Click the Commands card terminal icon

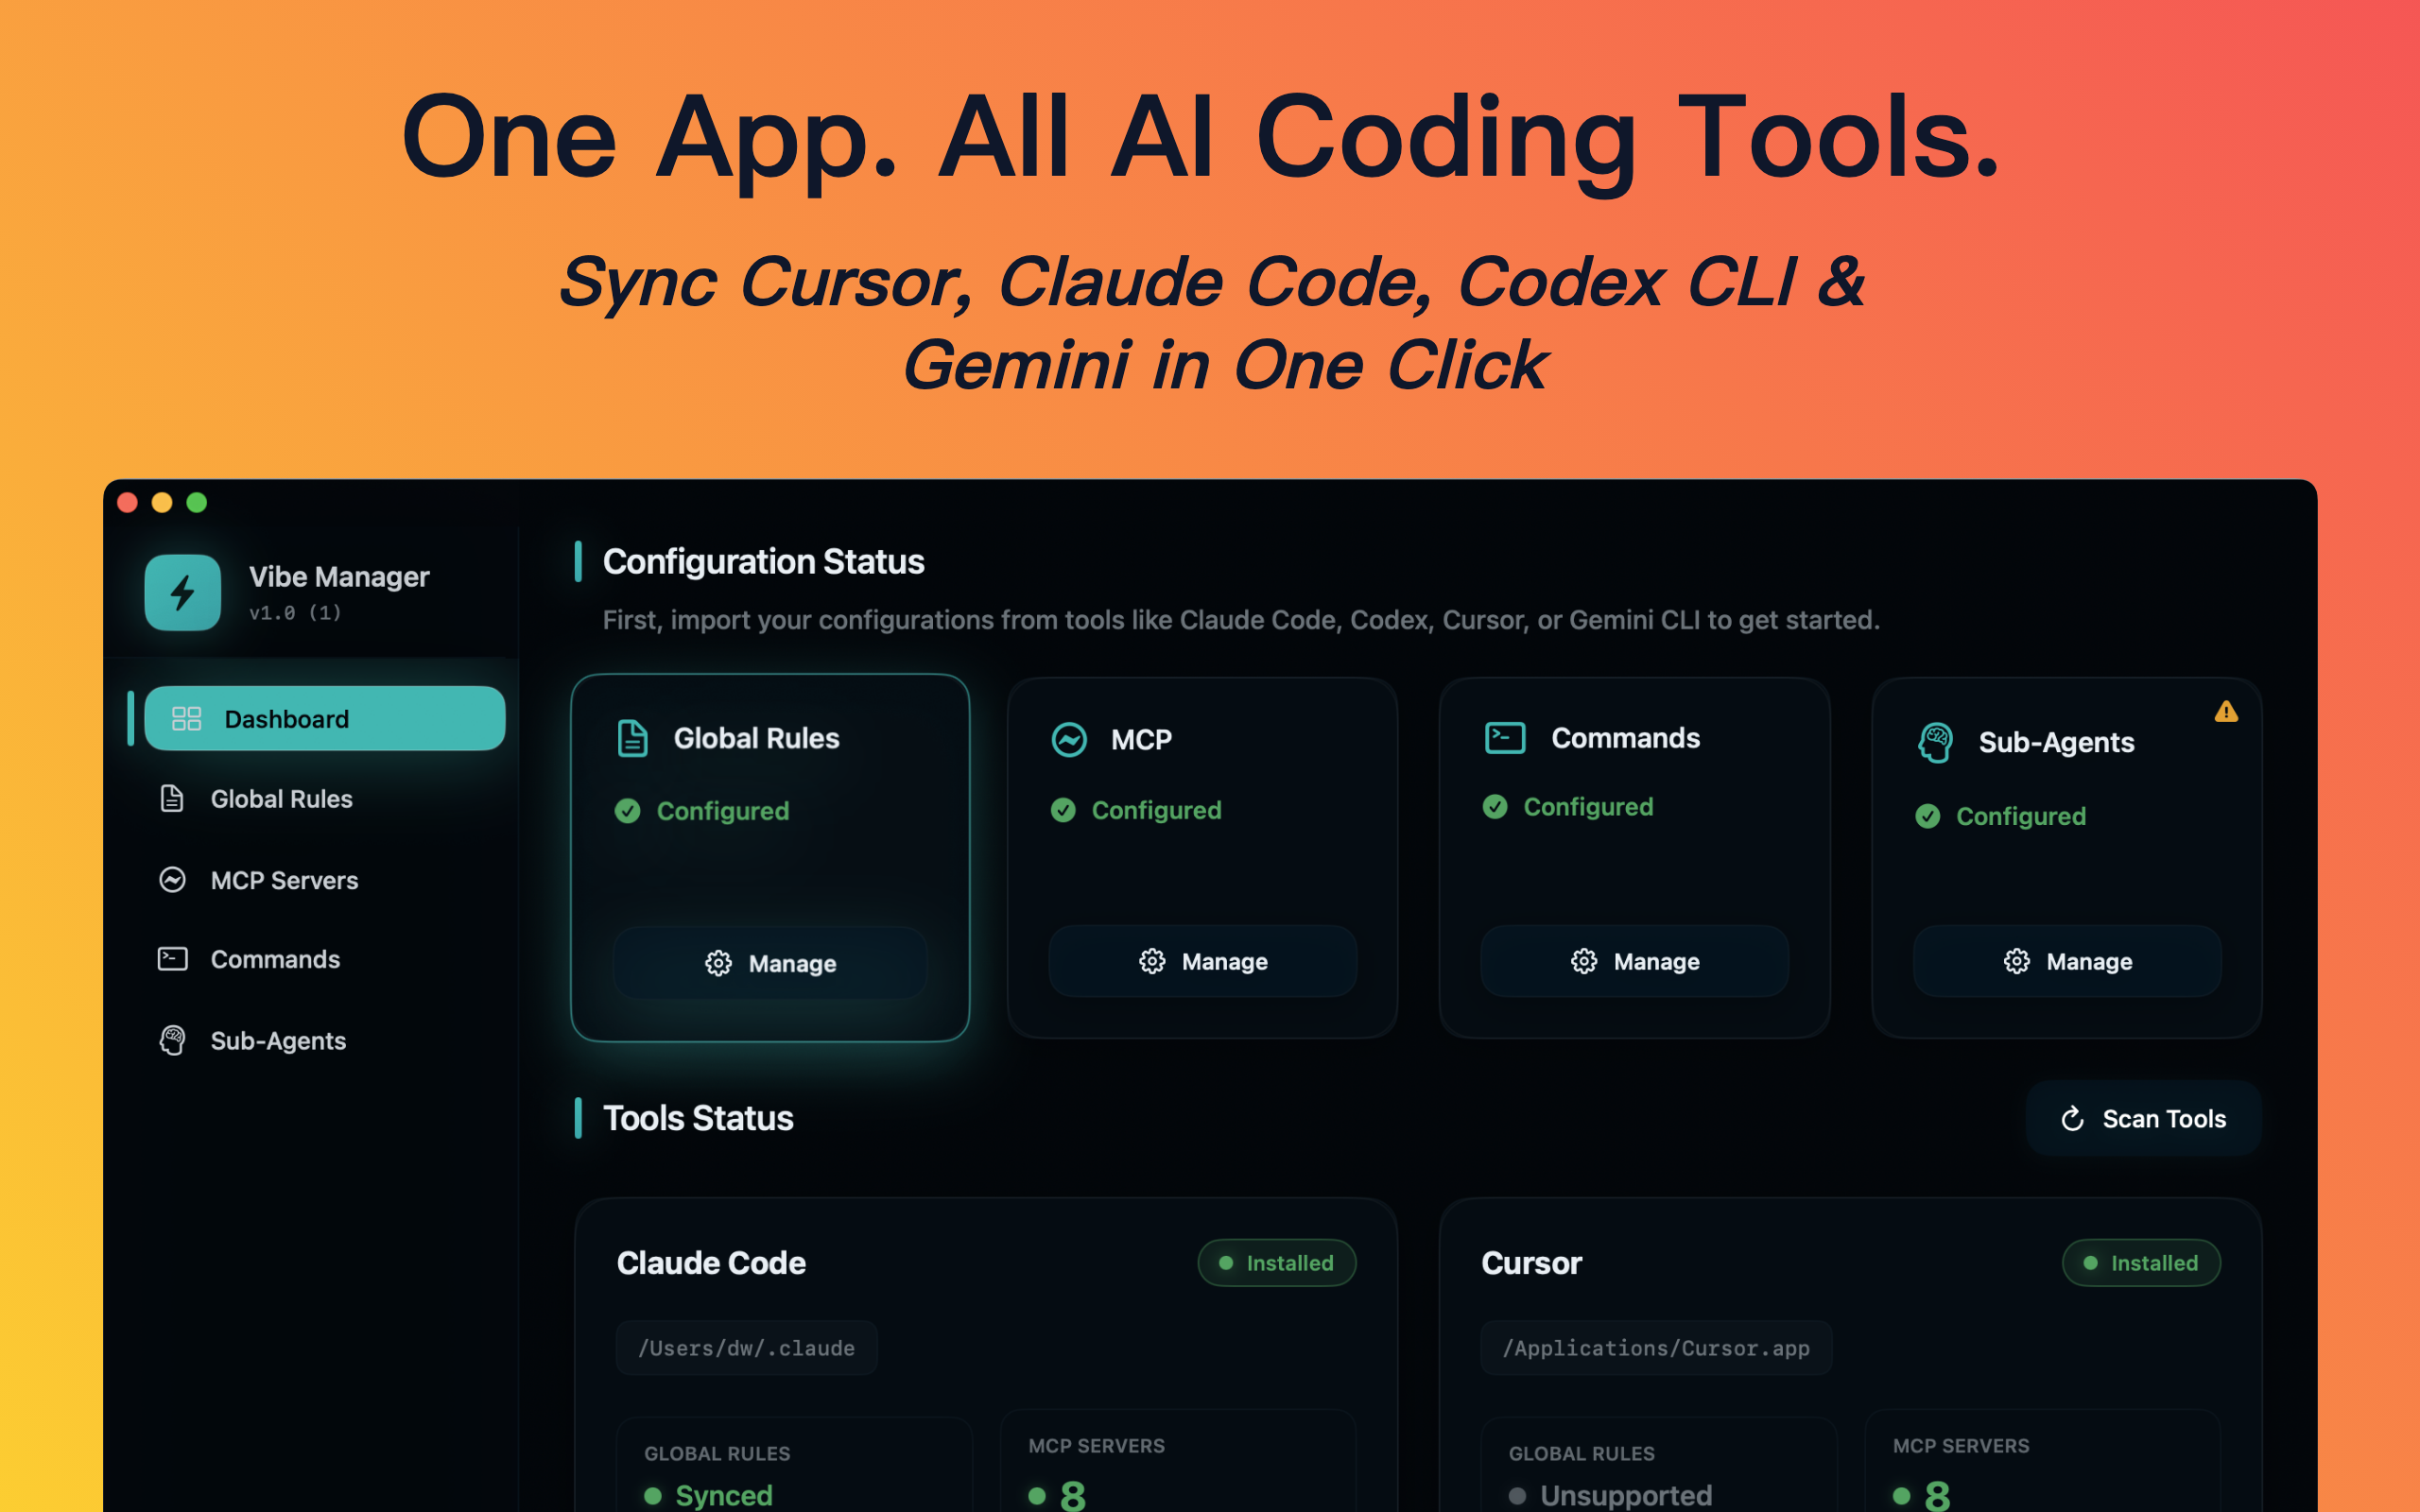click(x=1504, y=738)
